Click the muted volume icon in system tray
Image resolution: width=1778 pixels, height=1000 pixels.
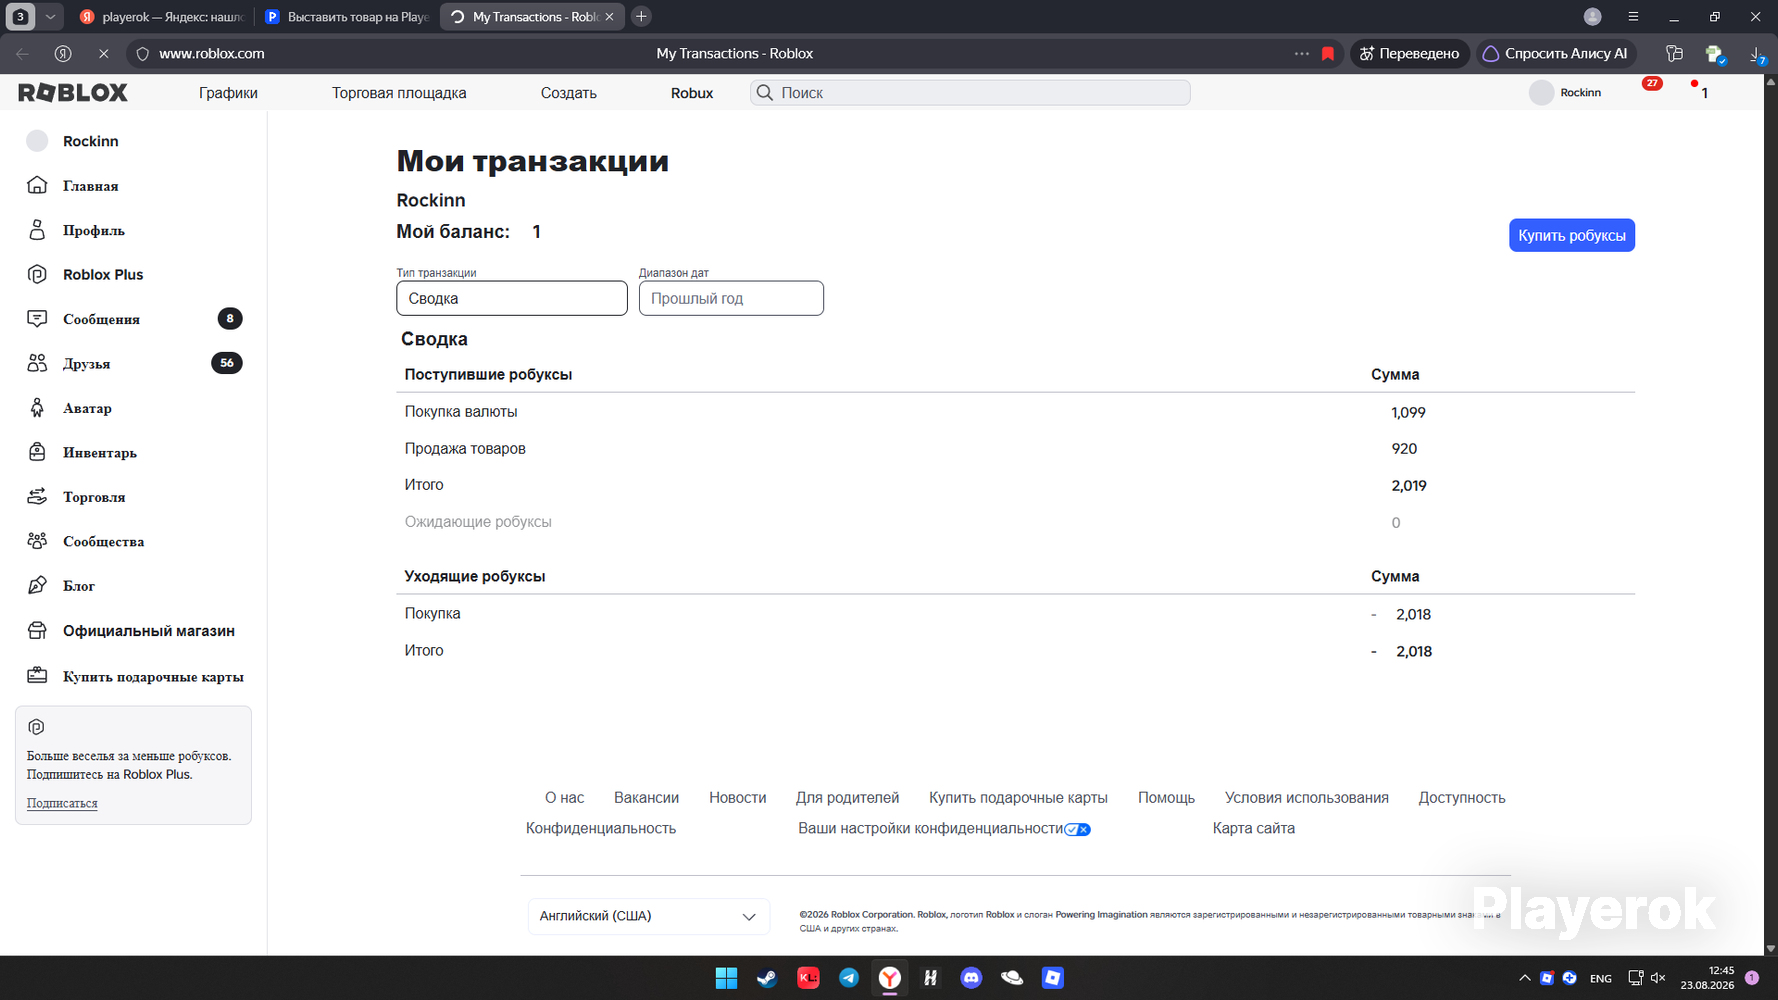coord(1658,978)
